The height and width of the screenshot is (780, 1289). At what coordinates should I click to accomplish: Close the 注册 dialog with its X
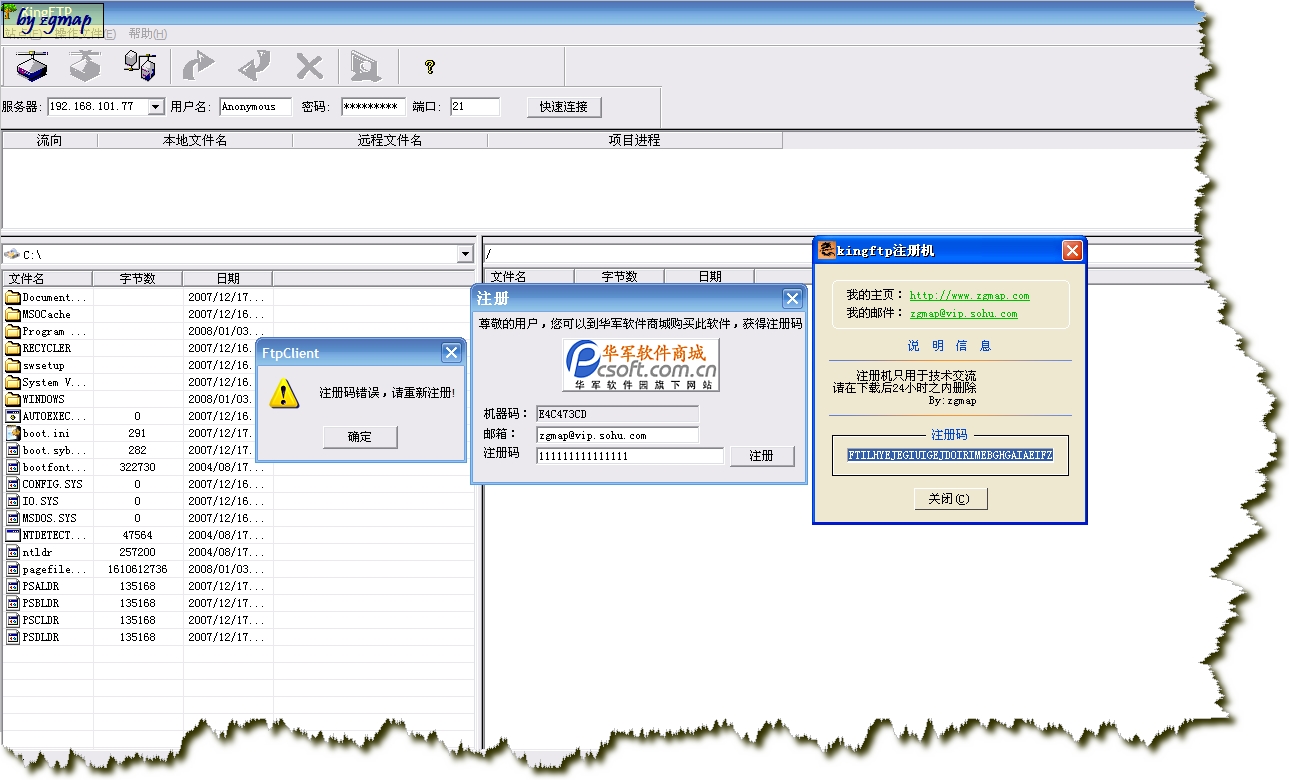tap(792, 299)
